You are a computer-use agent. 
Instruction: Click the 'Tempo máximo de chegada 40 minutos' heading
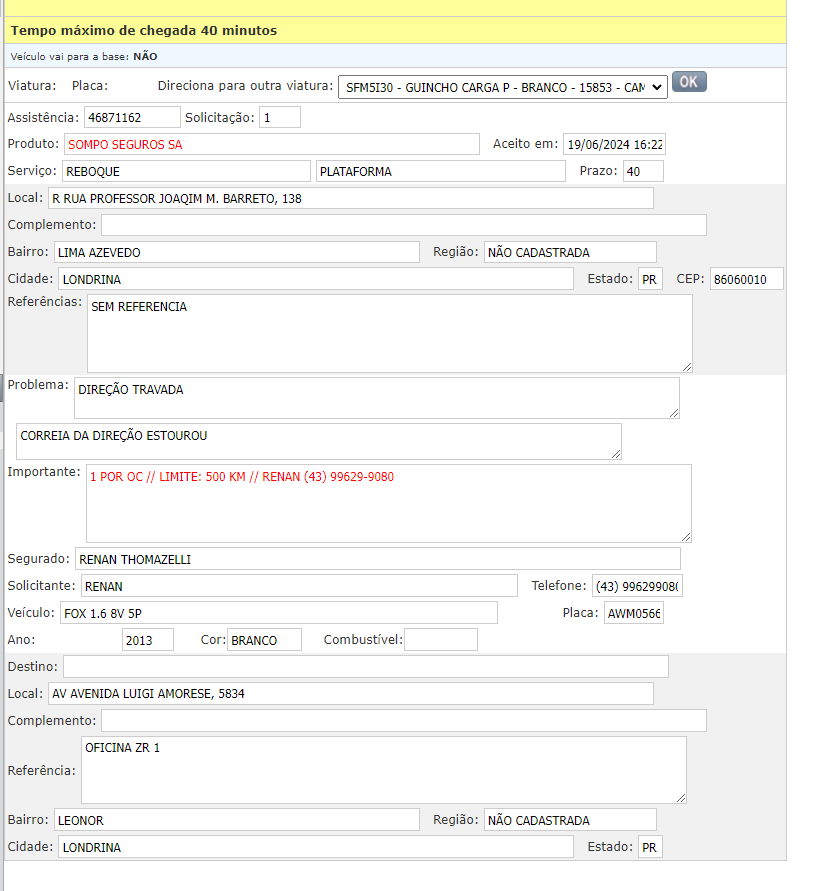(144, 31)
